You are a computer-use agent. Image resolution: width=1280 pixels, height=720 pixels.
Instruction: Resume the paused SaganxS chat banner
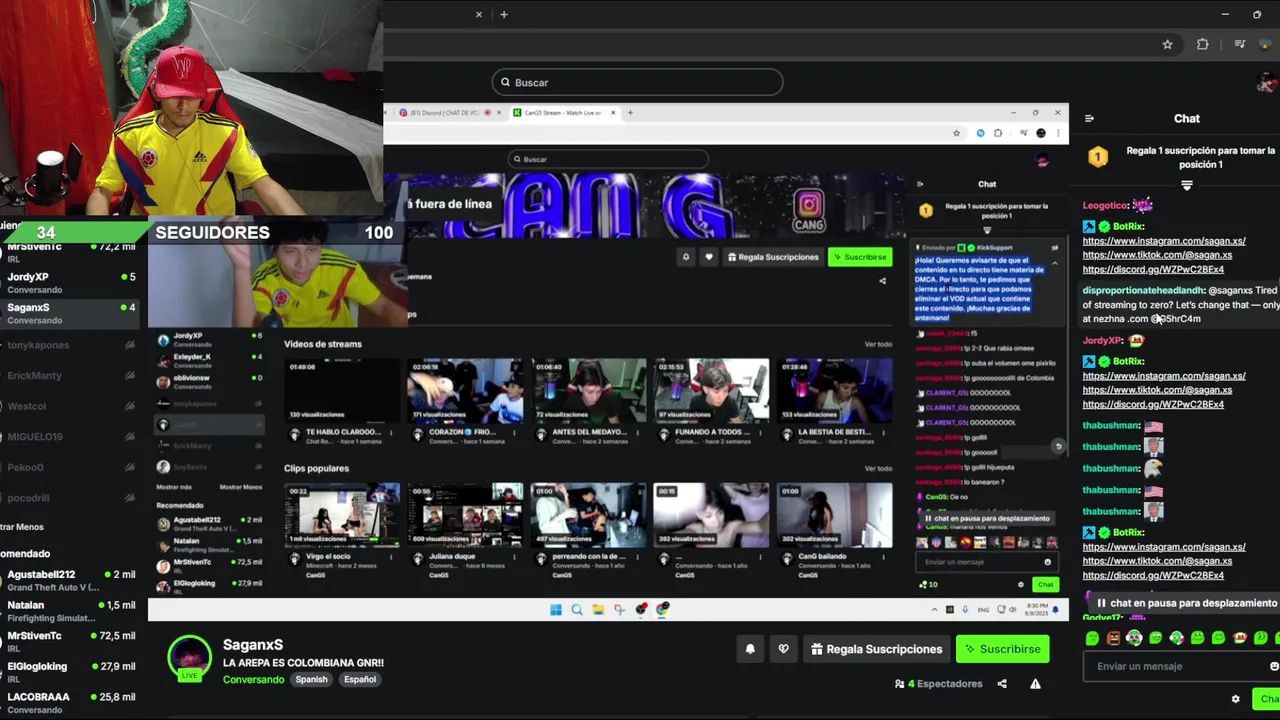(1186, 603)
